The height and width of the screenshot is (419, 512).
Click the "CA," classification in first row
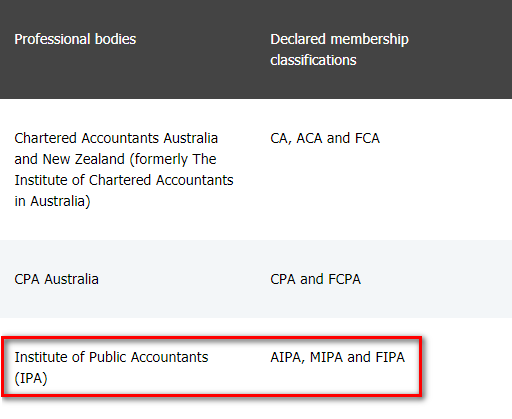click(x=281, y=138)
